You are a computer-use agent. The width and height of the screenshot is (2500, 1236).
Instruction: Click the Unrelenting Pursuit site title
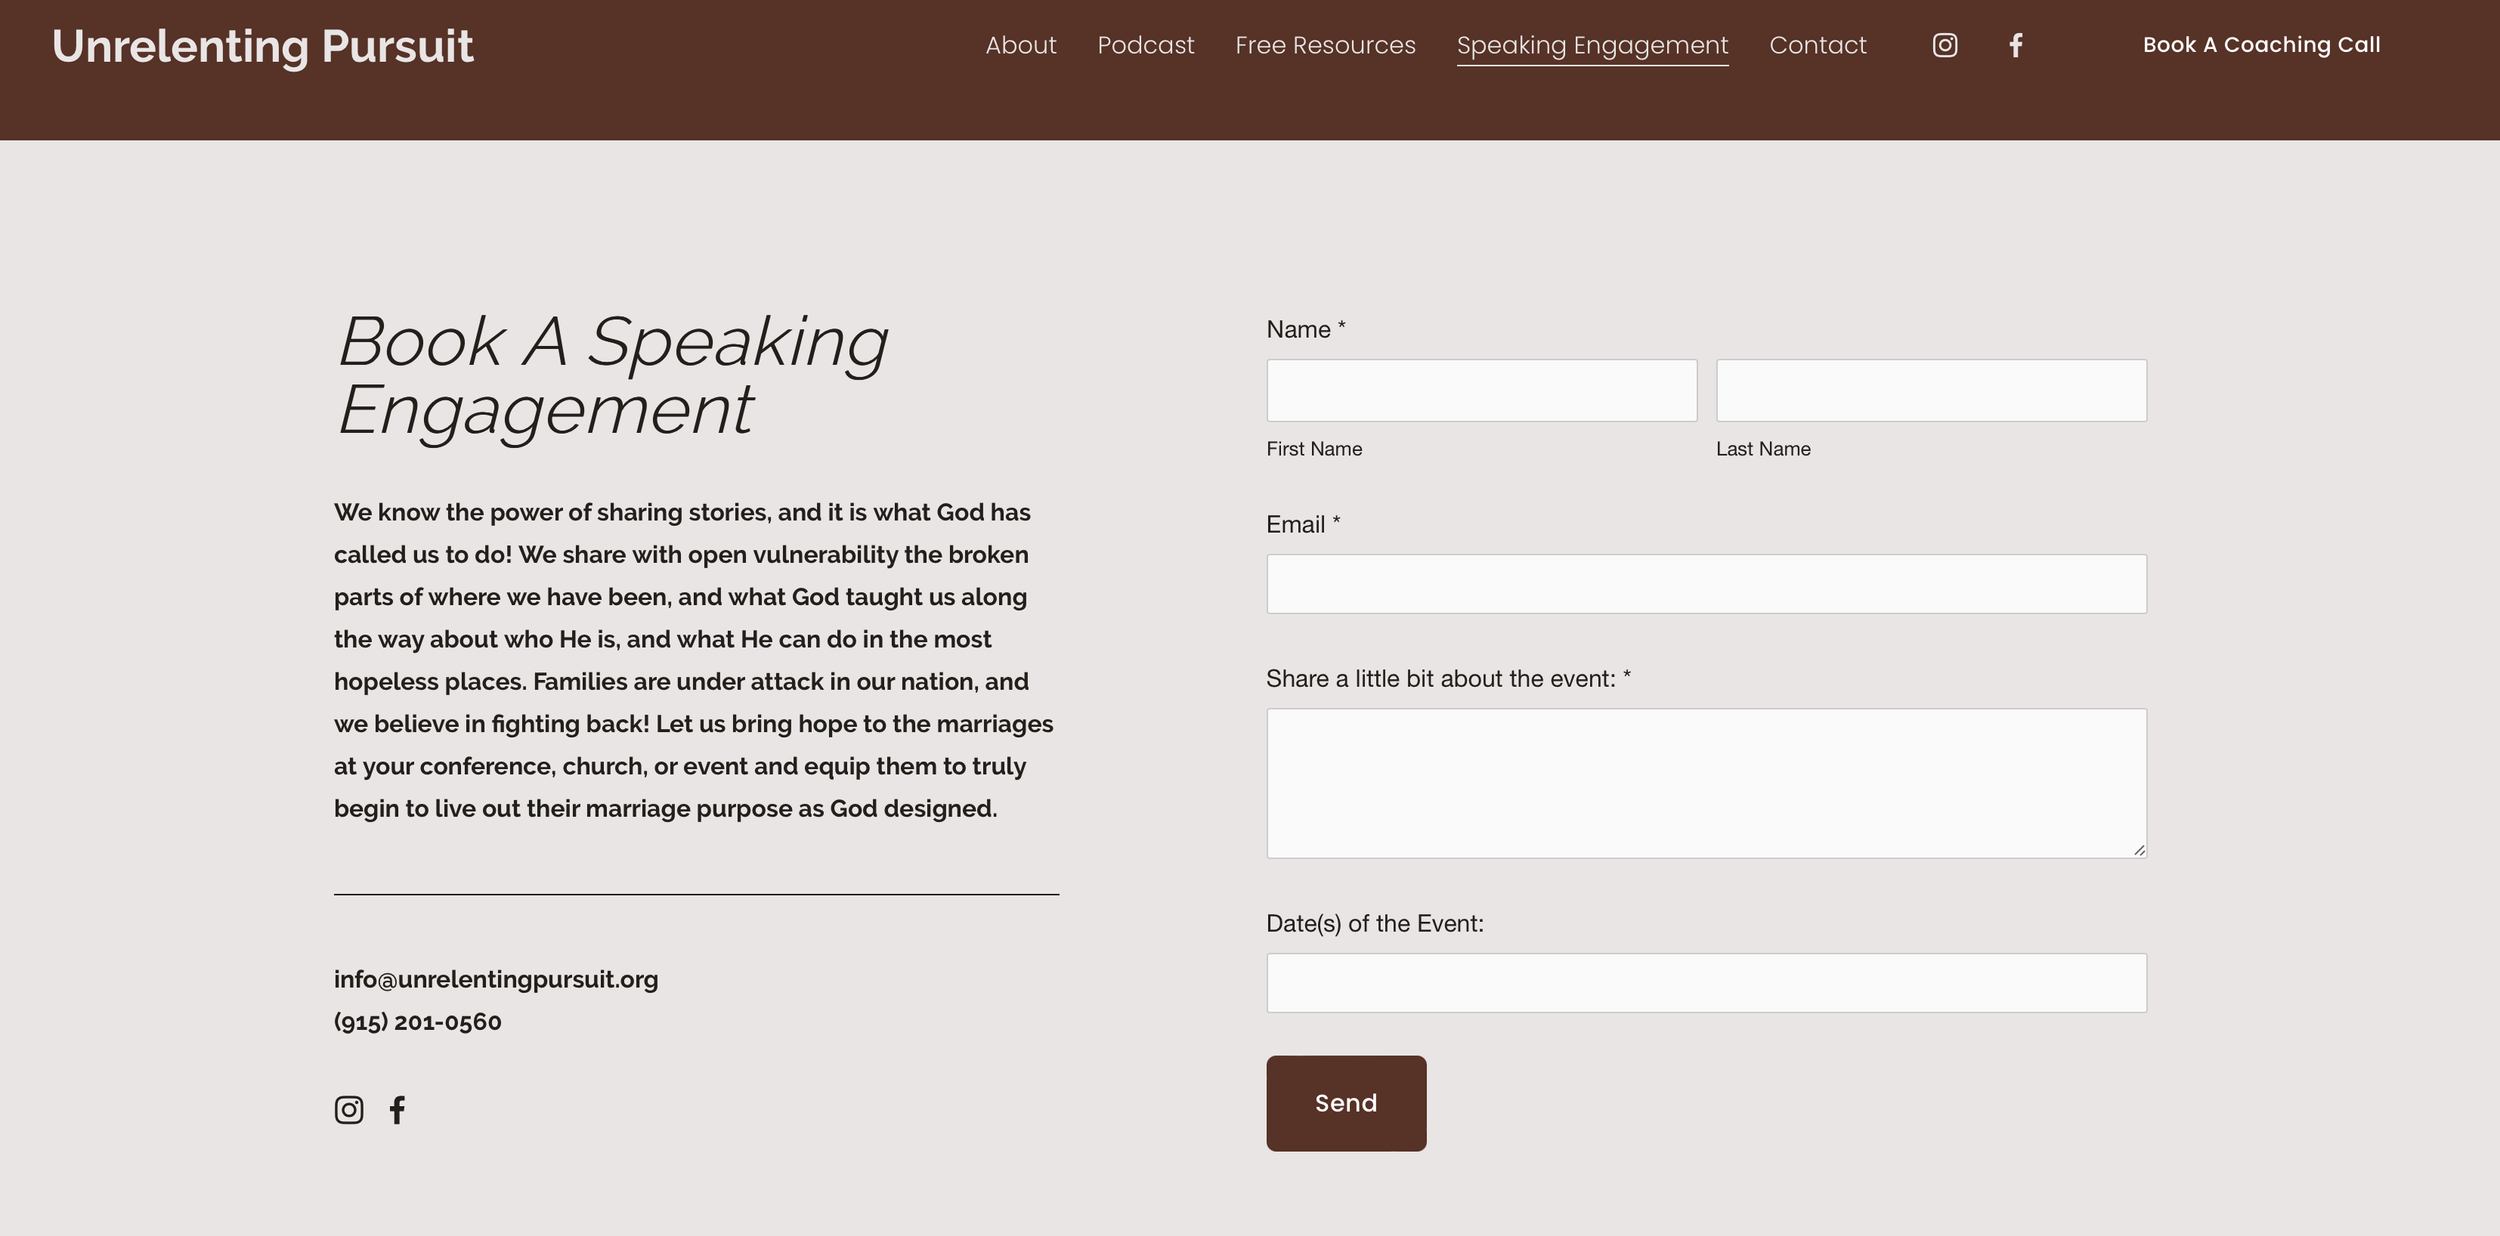(262, 47)
